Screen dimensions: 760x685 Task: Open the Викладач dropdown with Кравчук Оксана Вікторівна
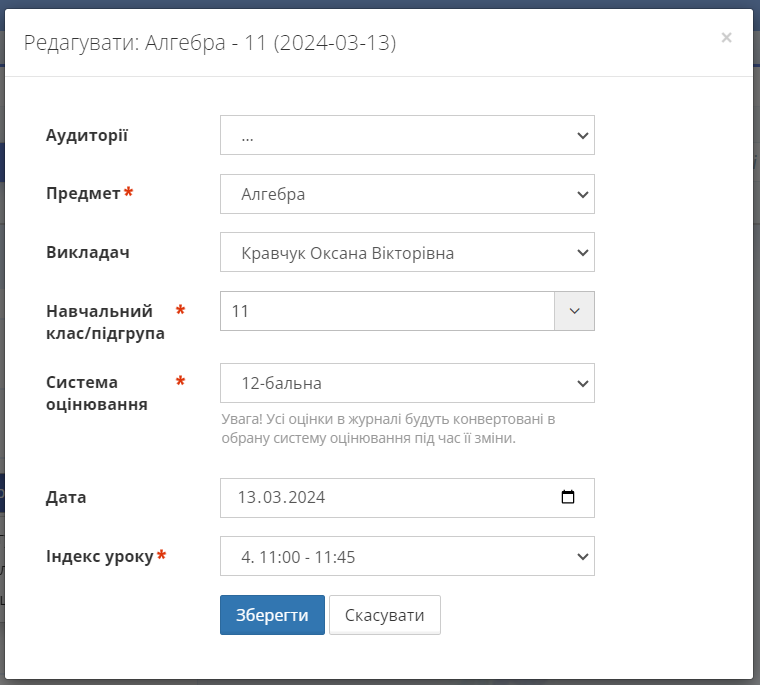click(x=407, y=253)
